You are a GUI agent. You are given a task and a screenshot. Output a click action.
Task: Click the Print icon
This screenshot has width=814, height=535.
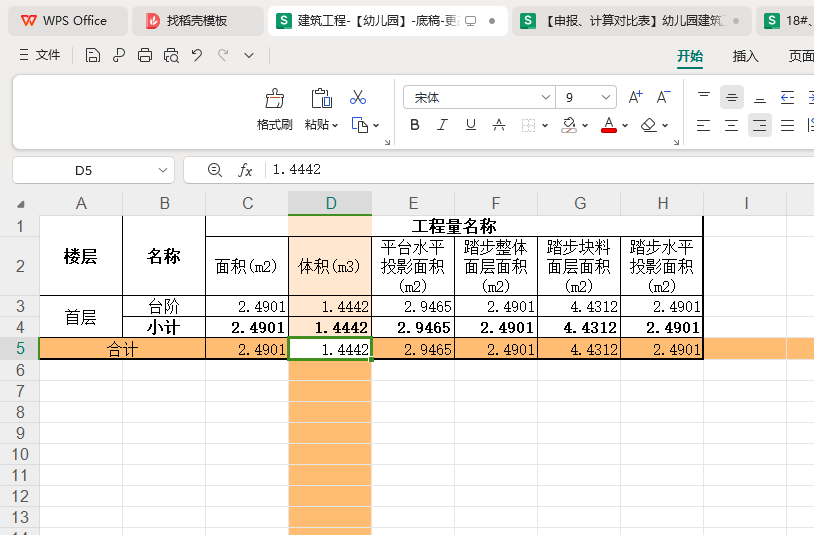click(x=145, y=55)
